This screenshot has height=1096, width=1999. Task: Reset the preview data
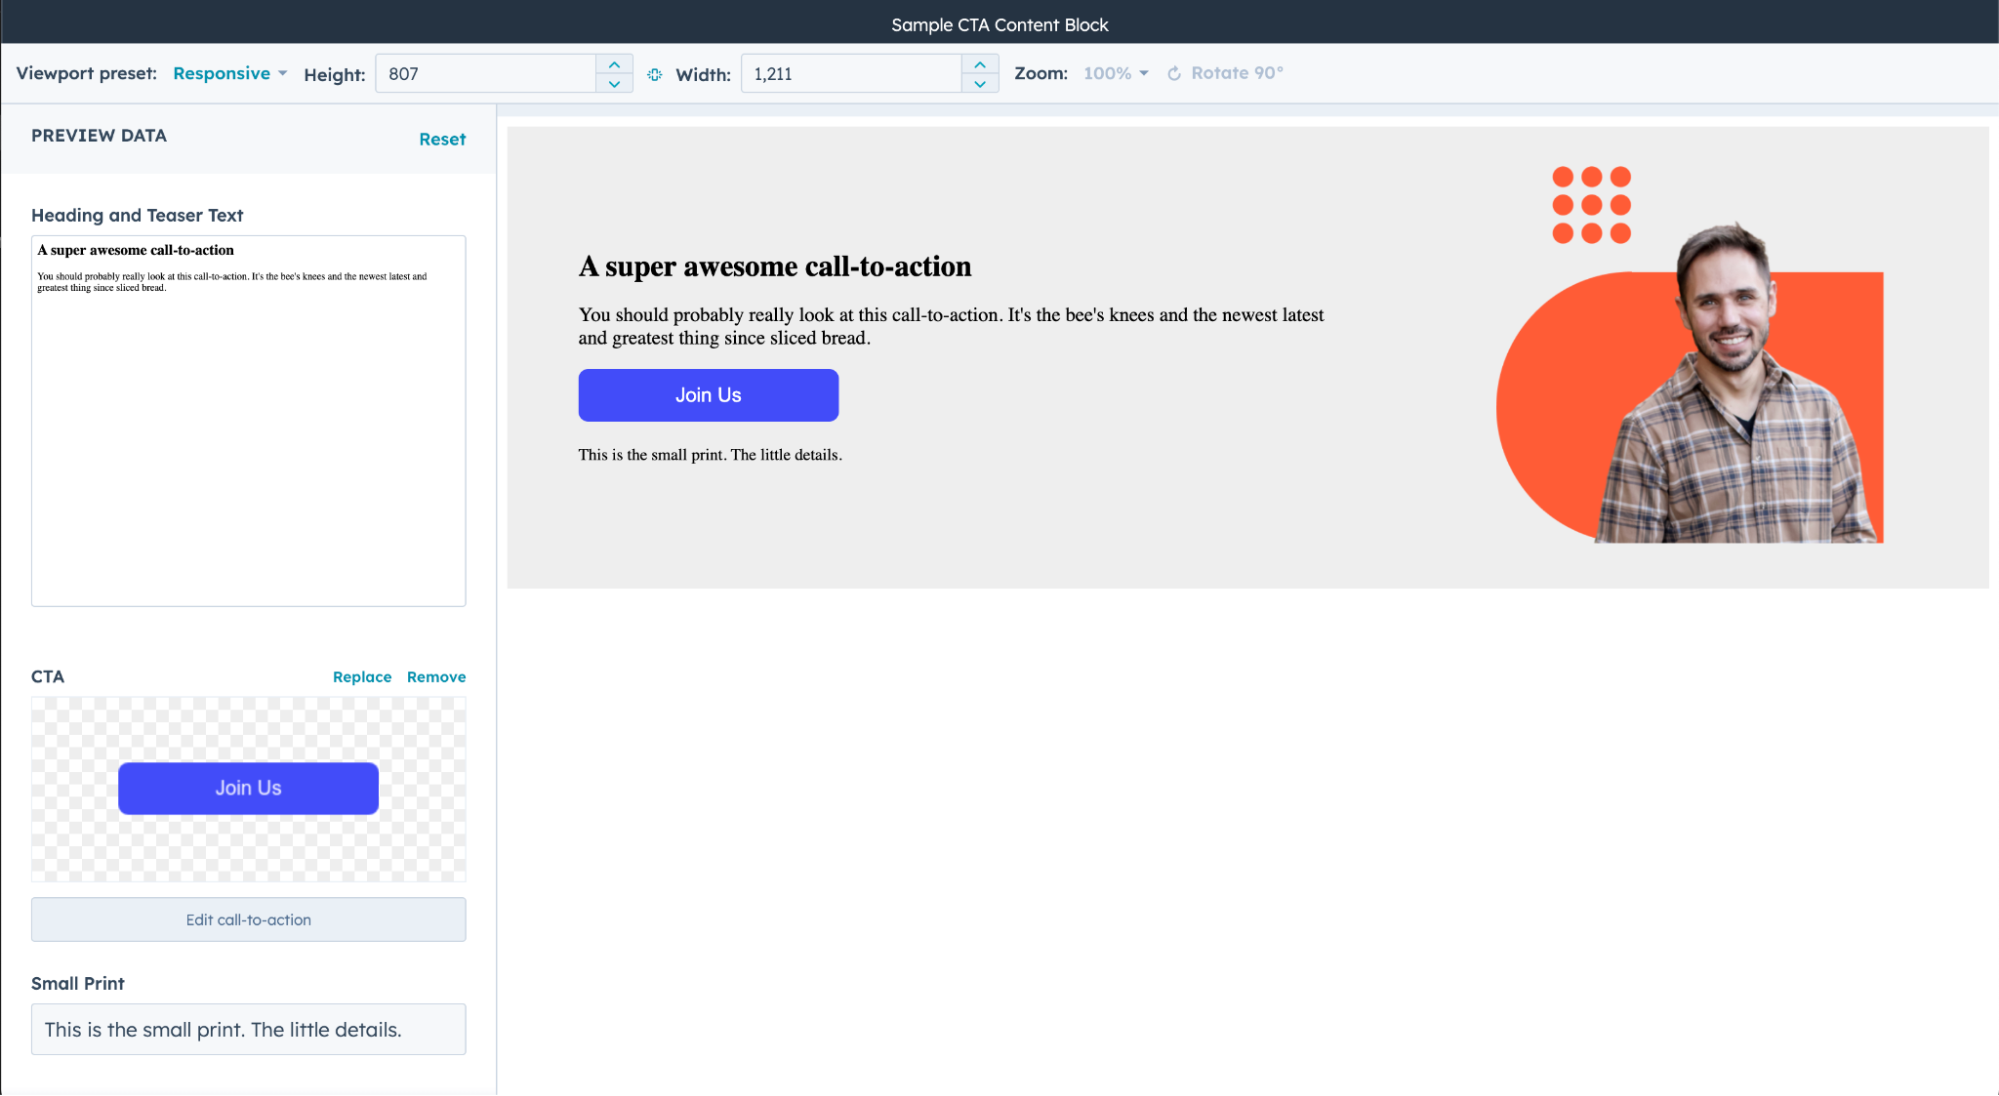[442, 139]
